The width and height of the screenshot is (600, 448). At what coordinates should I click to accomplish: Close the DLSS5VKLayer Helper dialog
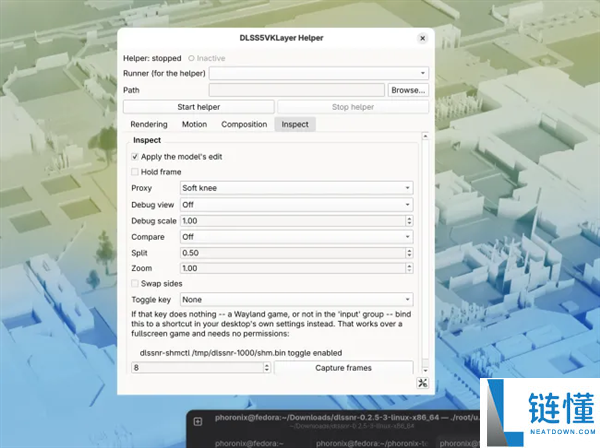tap(422, 38)
